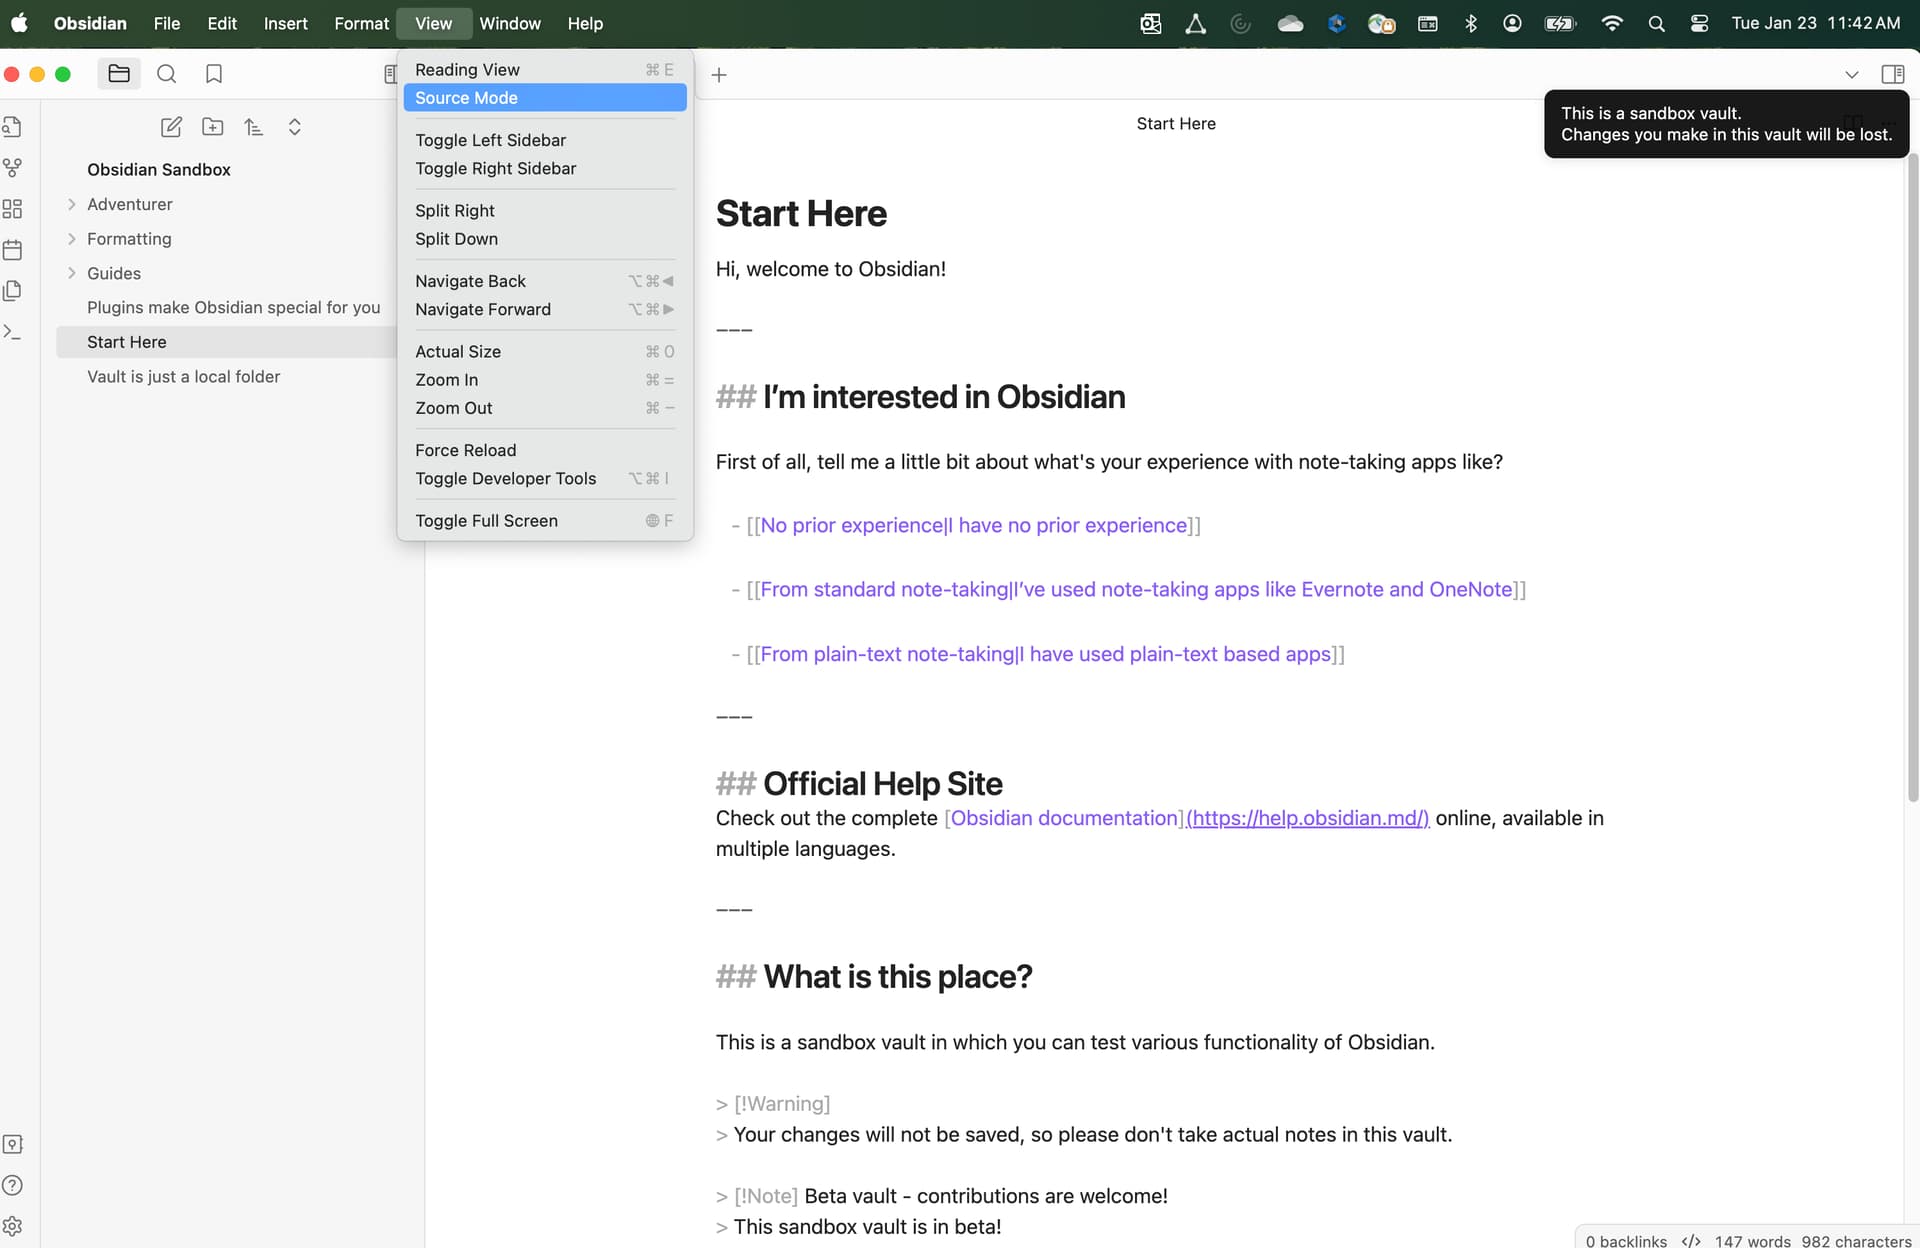Click the 0 backlinks status item
The height and width of the screenshot is (1248, 1920).
[x=1626, y=1240]
